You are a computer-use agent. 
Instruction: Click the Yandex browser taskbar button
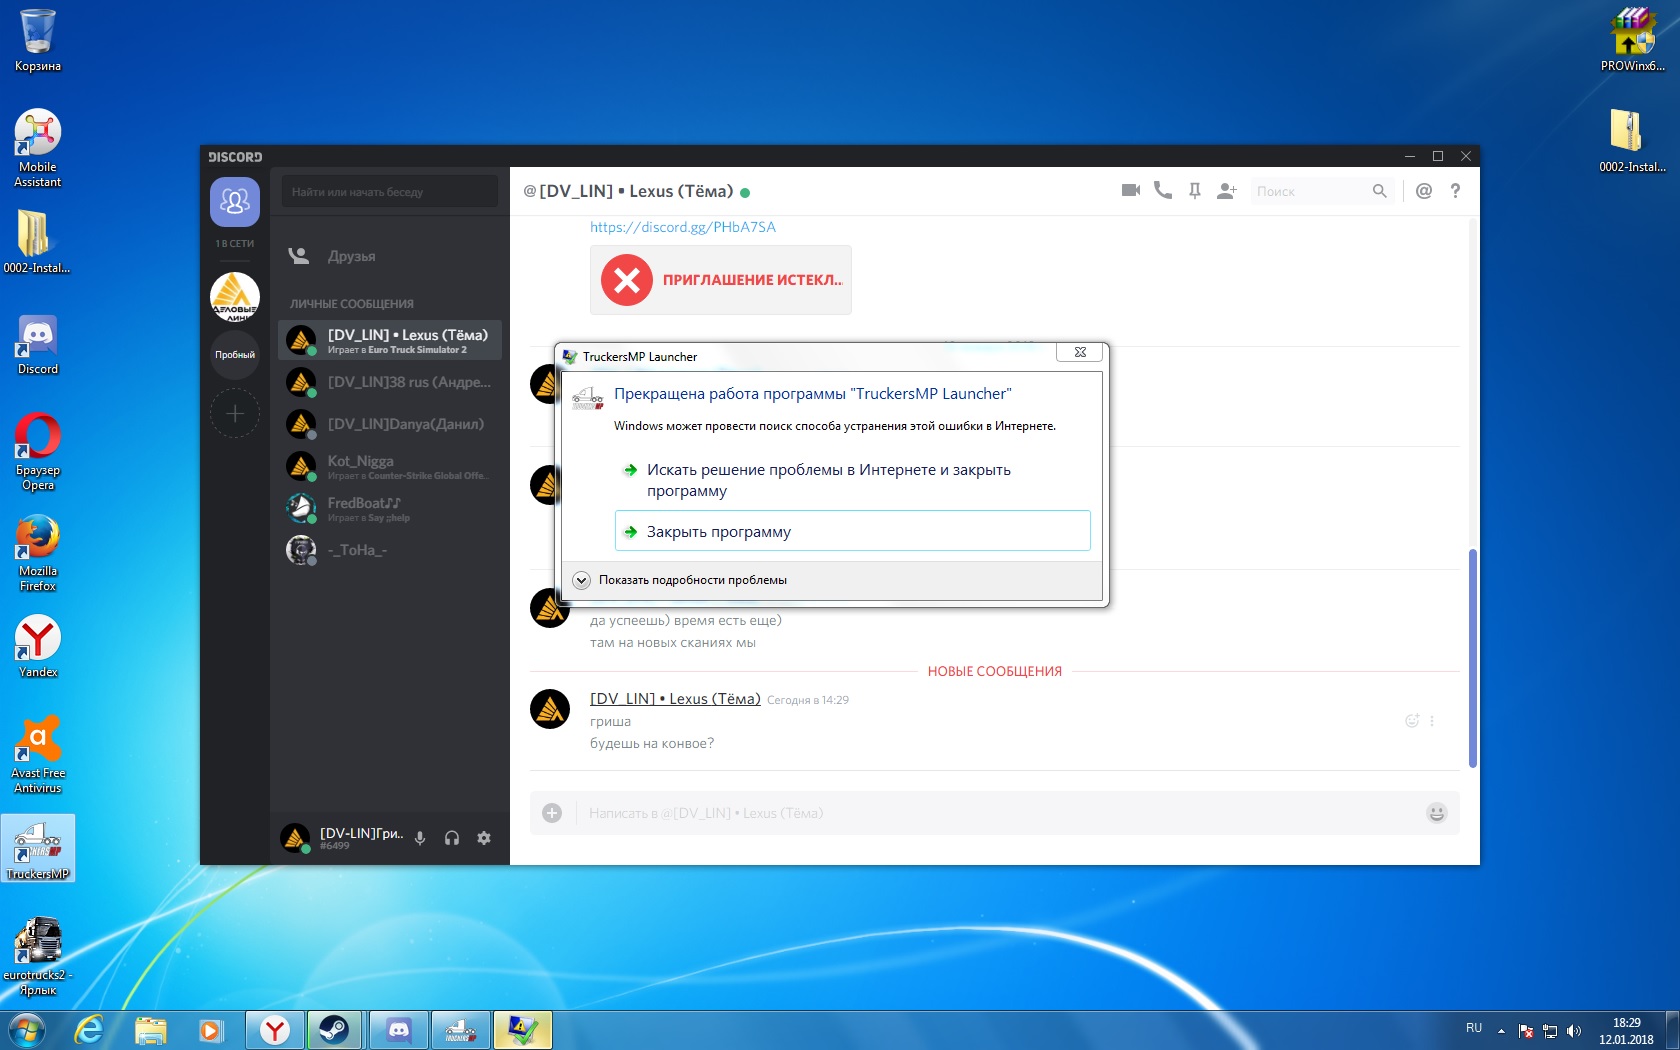[x=275, y=1030]
